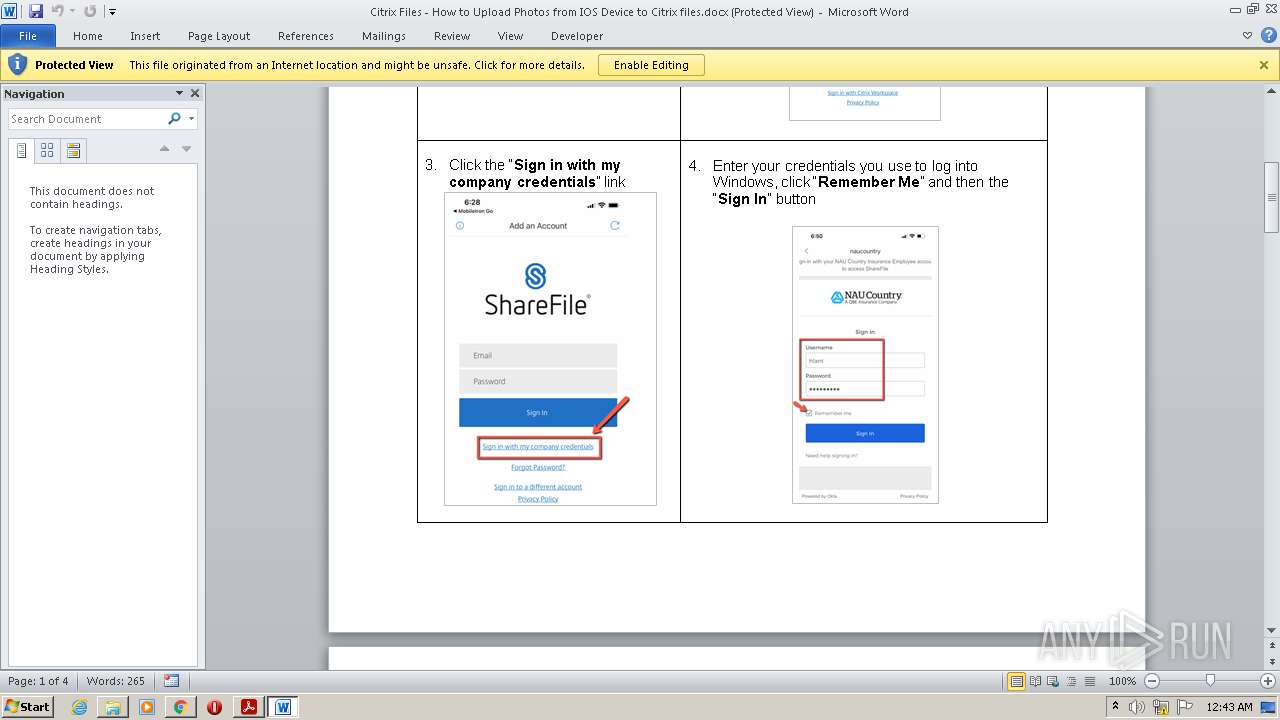This screenshot has height=720, width=1280.
Task: Click the Redo icon in Quick Access Toolbar
Action: pos(90,11)
